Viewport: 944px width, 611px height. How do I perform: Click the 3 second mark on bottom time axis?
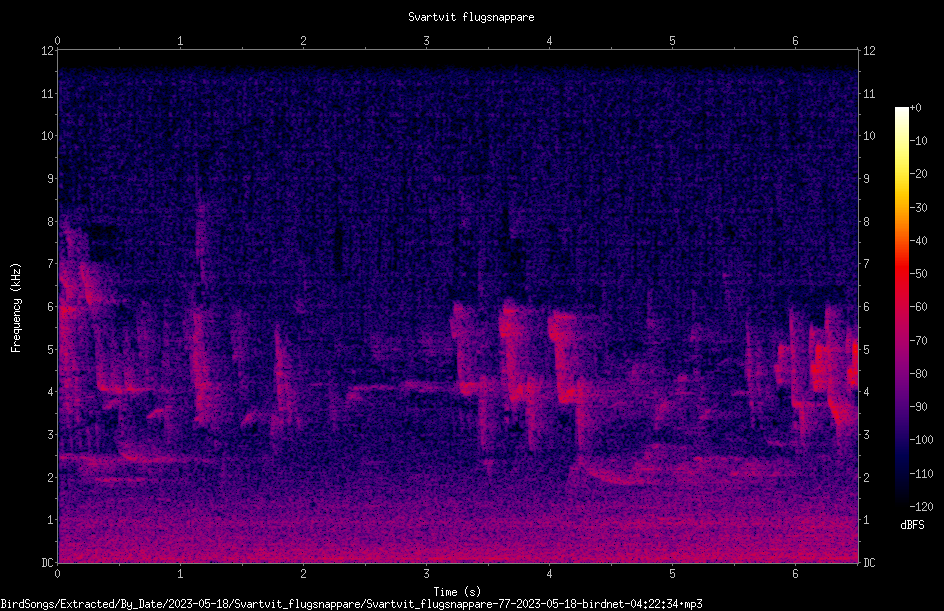[426, 574]
